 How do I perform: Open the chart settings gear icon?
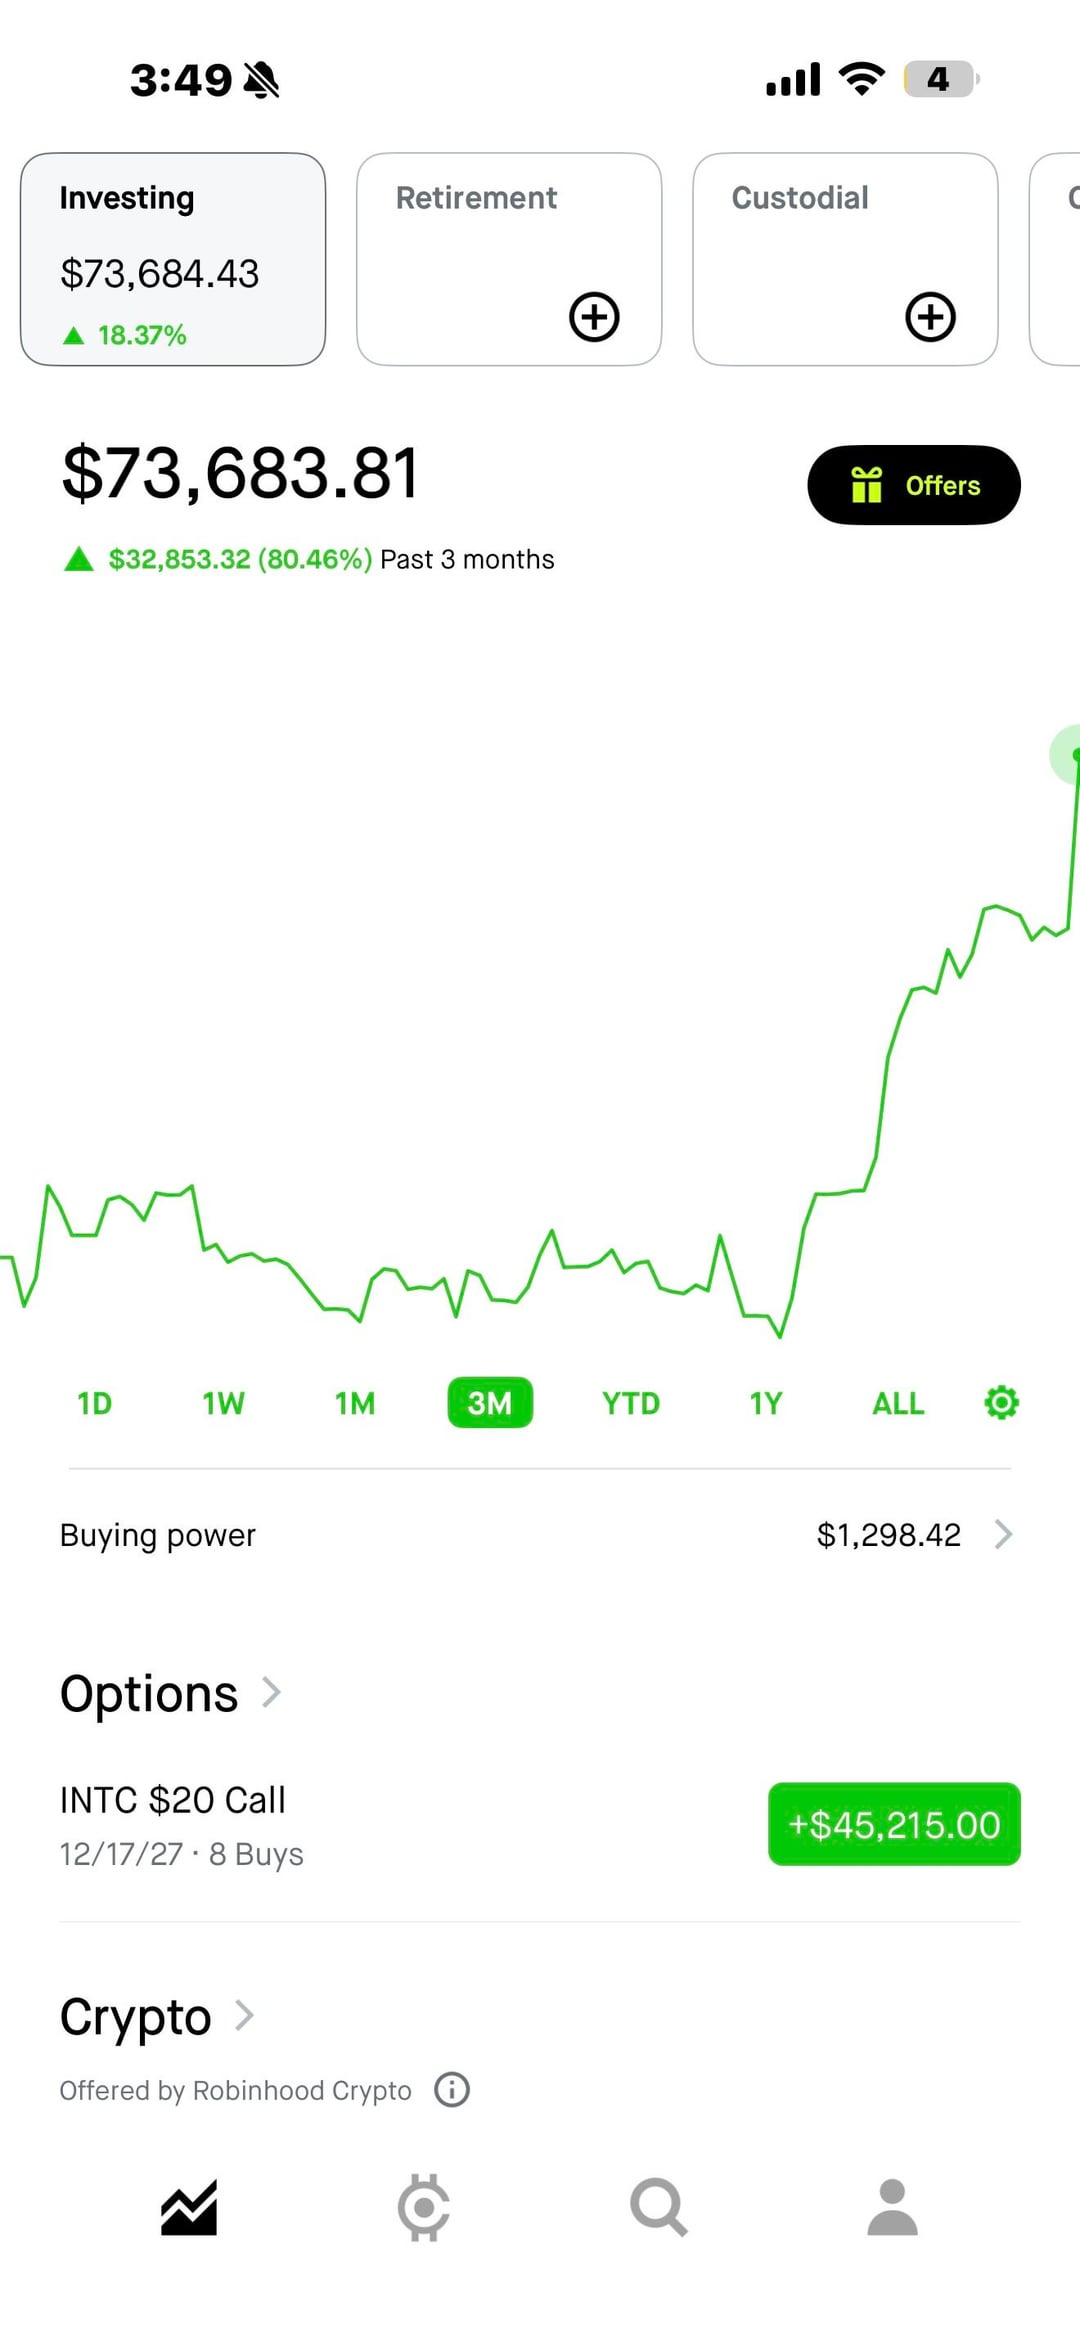tap(1001, 1403)
